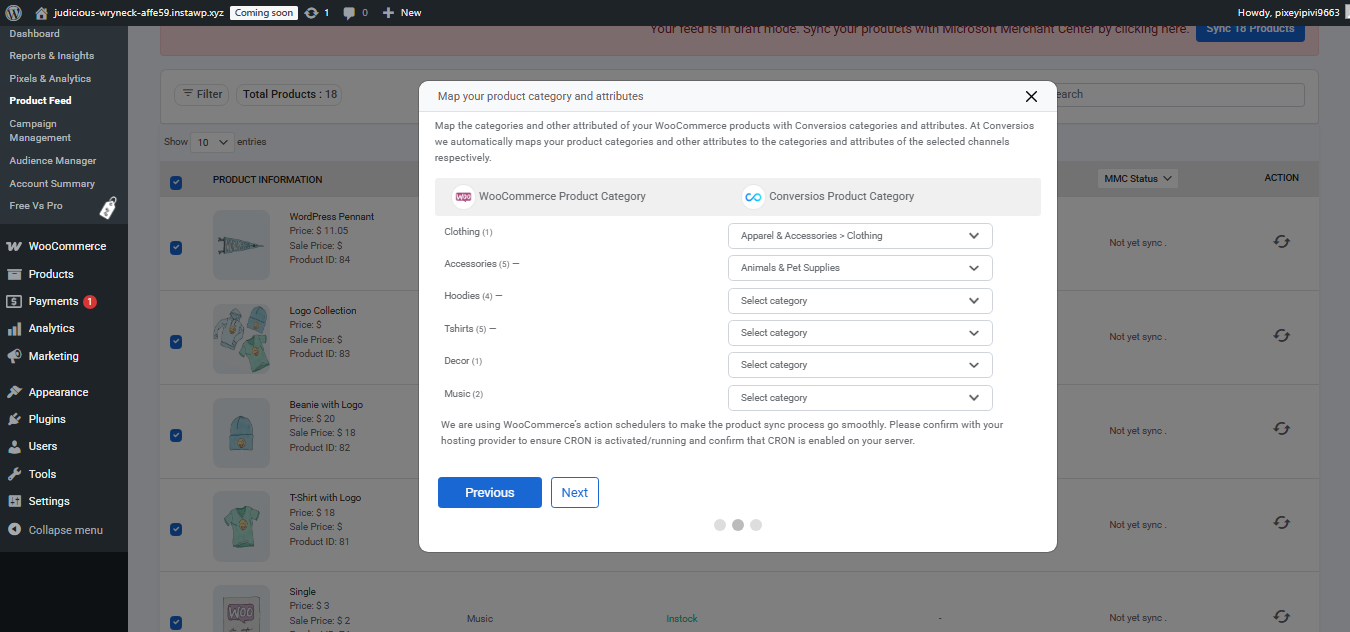The image size is (1350, 632).
Task: Click the T-Shirt with Logo thumbnail
Action: (x=241, y=526)
